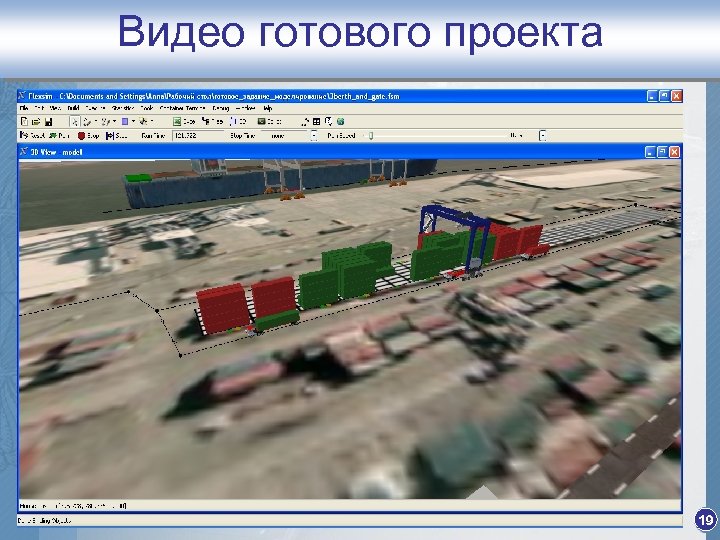Click the Run Speed slider handle
Screen dimensions: 720x540
[371, 135]
